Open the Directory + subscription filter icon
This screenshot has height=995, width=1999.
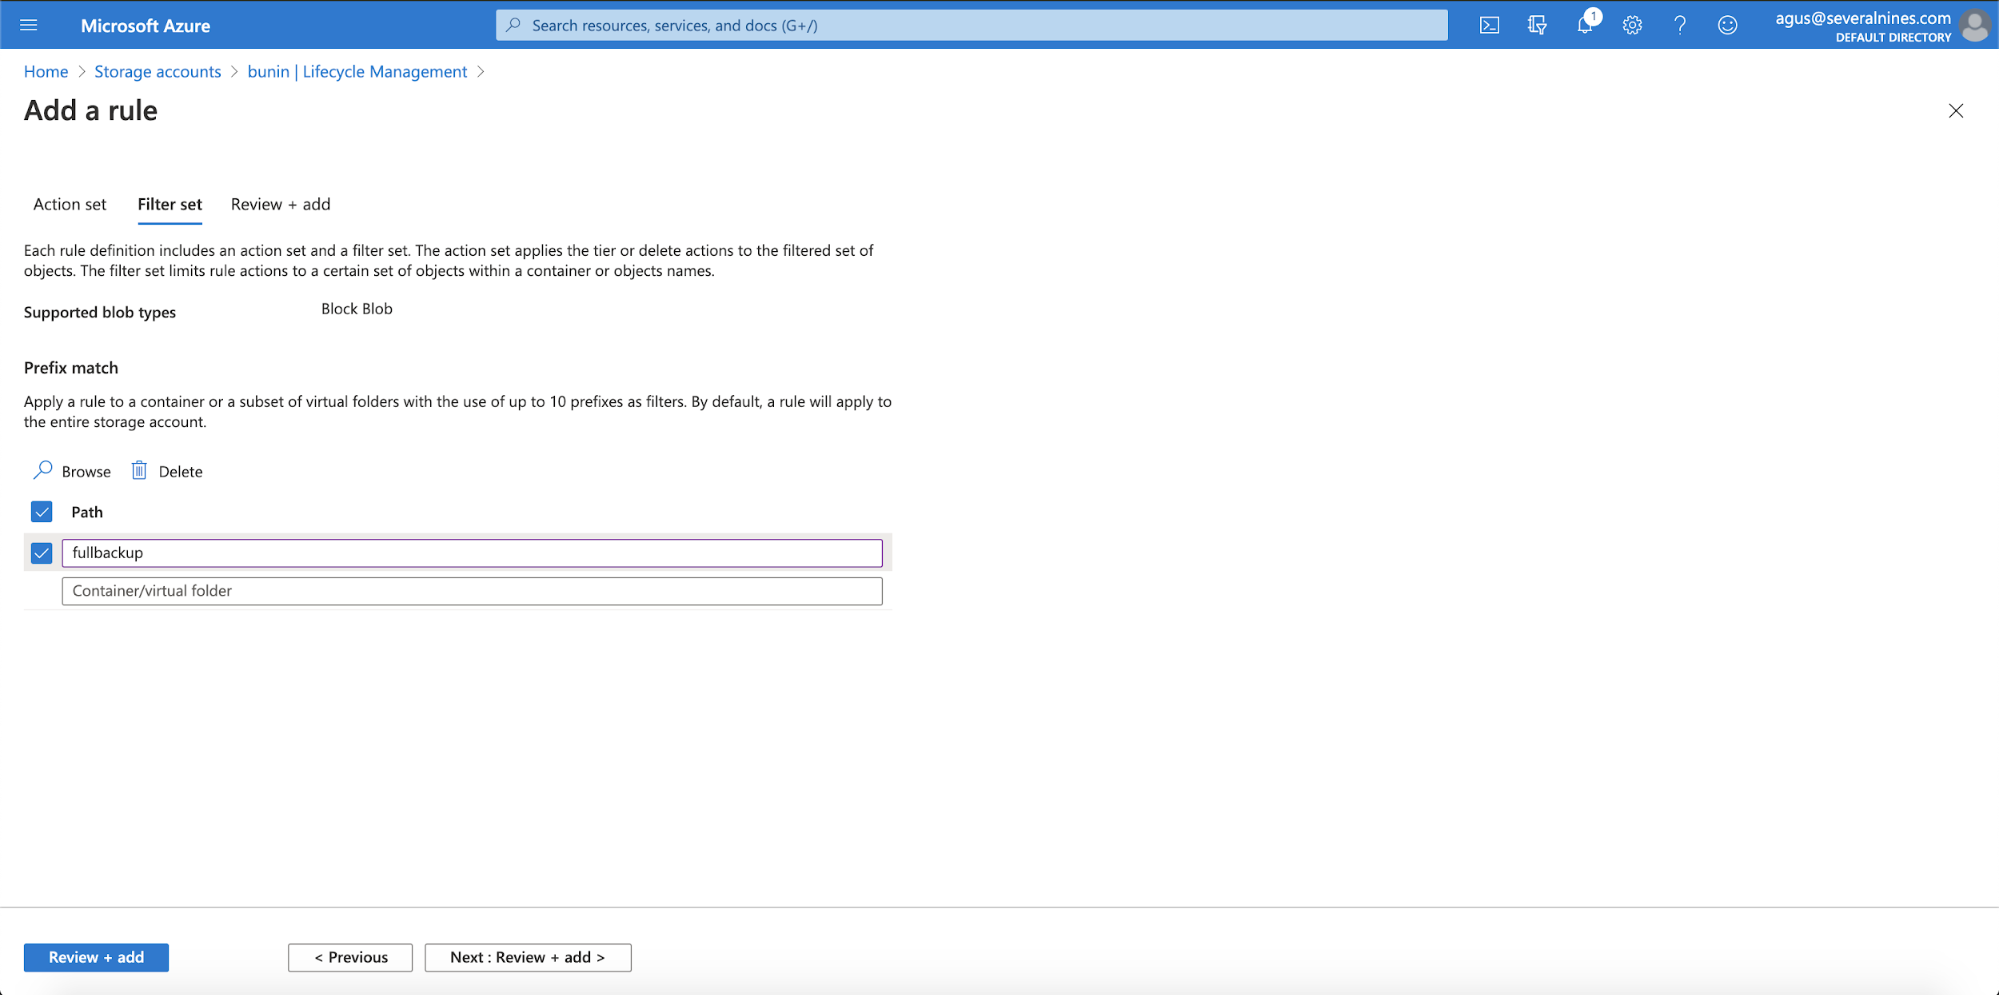[1537, 25]
